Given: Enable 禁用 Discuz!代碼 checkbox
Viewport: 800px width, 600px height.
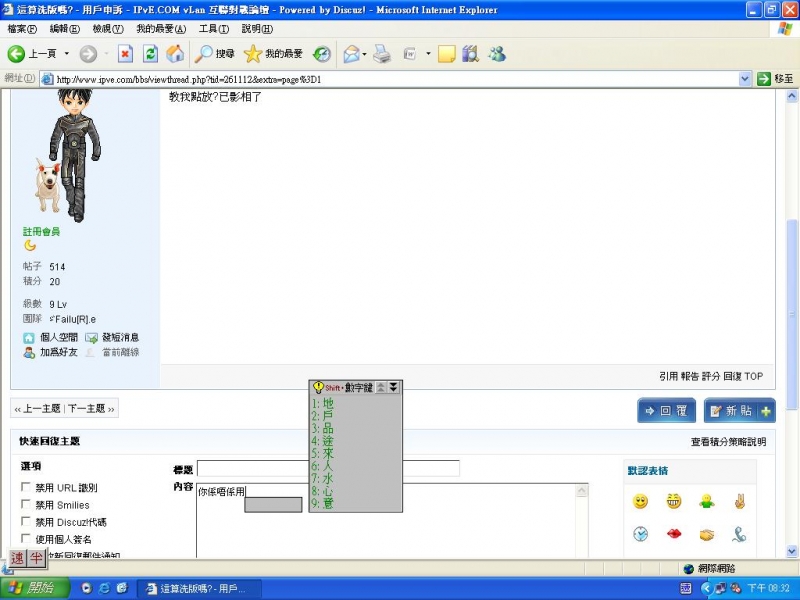Looking at the screenshot, I should click(26, 521).
